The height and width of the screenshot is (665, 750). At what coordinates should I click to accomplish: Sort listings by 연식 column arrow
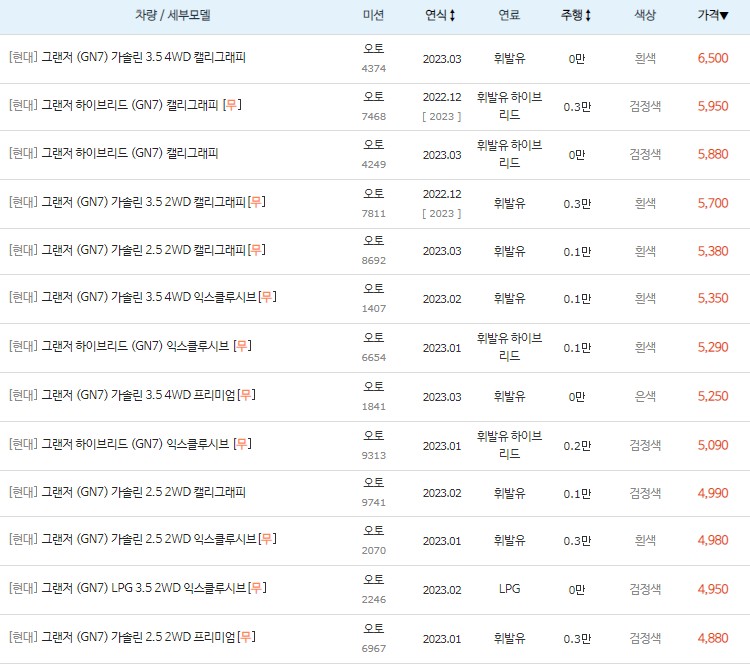(452, 15)
